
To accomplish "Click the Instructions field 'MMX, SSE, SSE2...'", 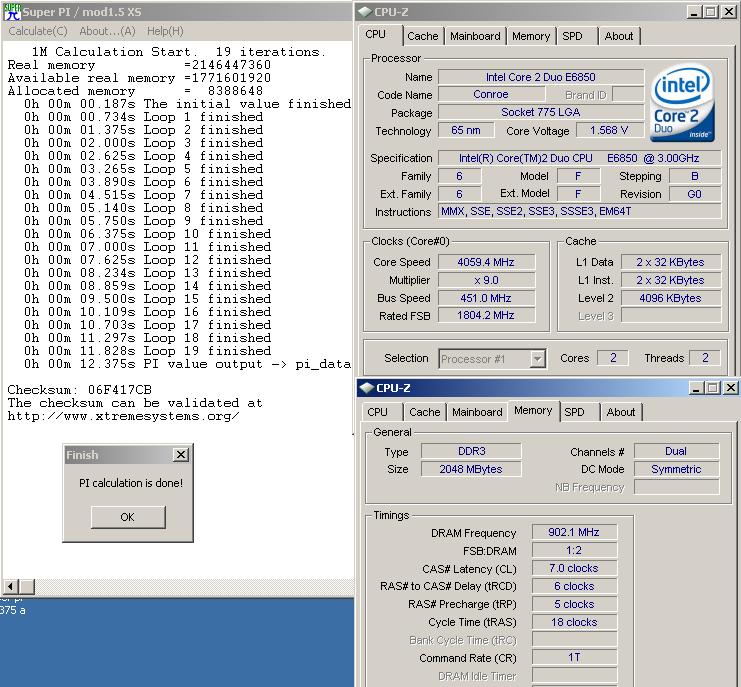I will (579, 212).
